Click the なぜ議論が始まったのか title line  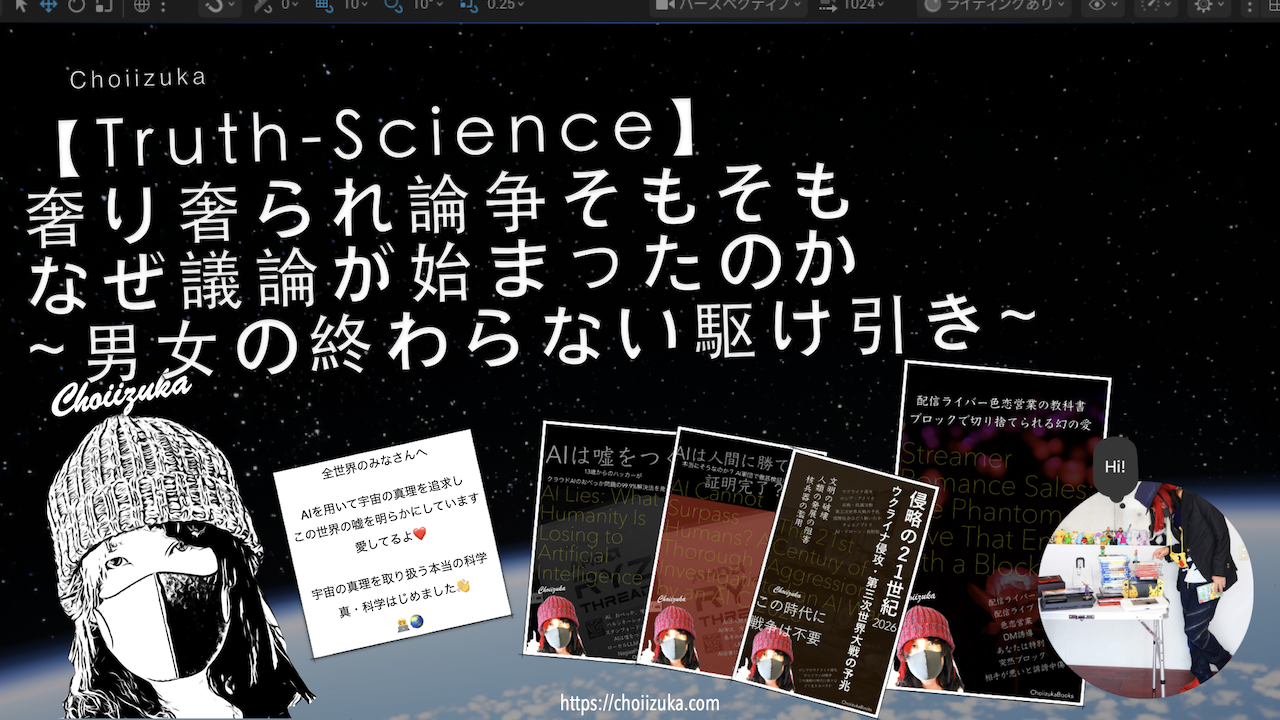click(444, 269)
